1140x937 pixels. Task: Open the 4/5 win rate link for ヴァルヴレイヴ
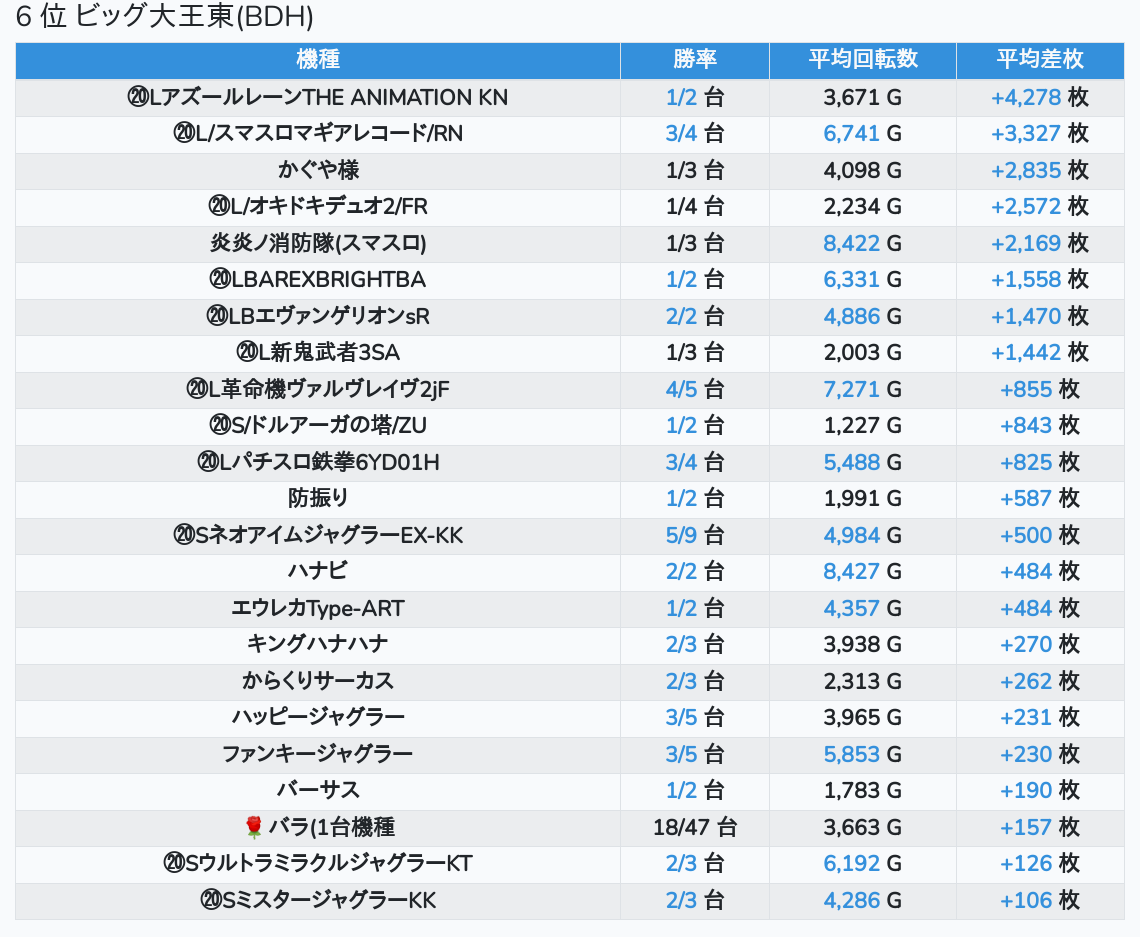(x=681, y=389)
